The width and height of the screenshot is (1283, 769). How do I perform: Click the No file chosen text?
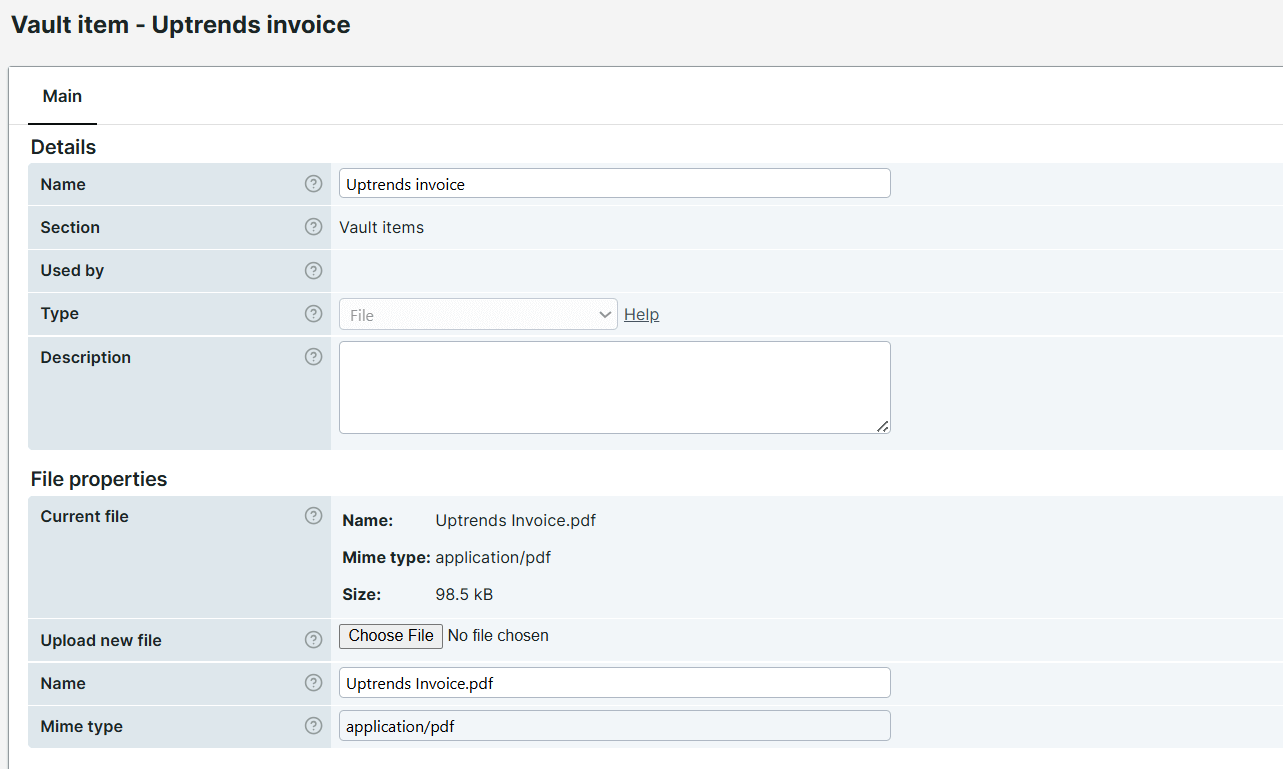(498, 636)
